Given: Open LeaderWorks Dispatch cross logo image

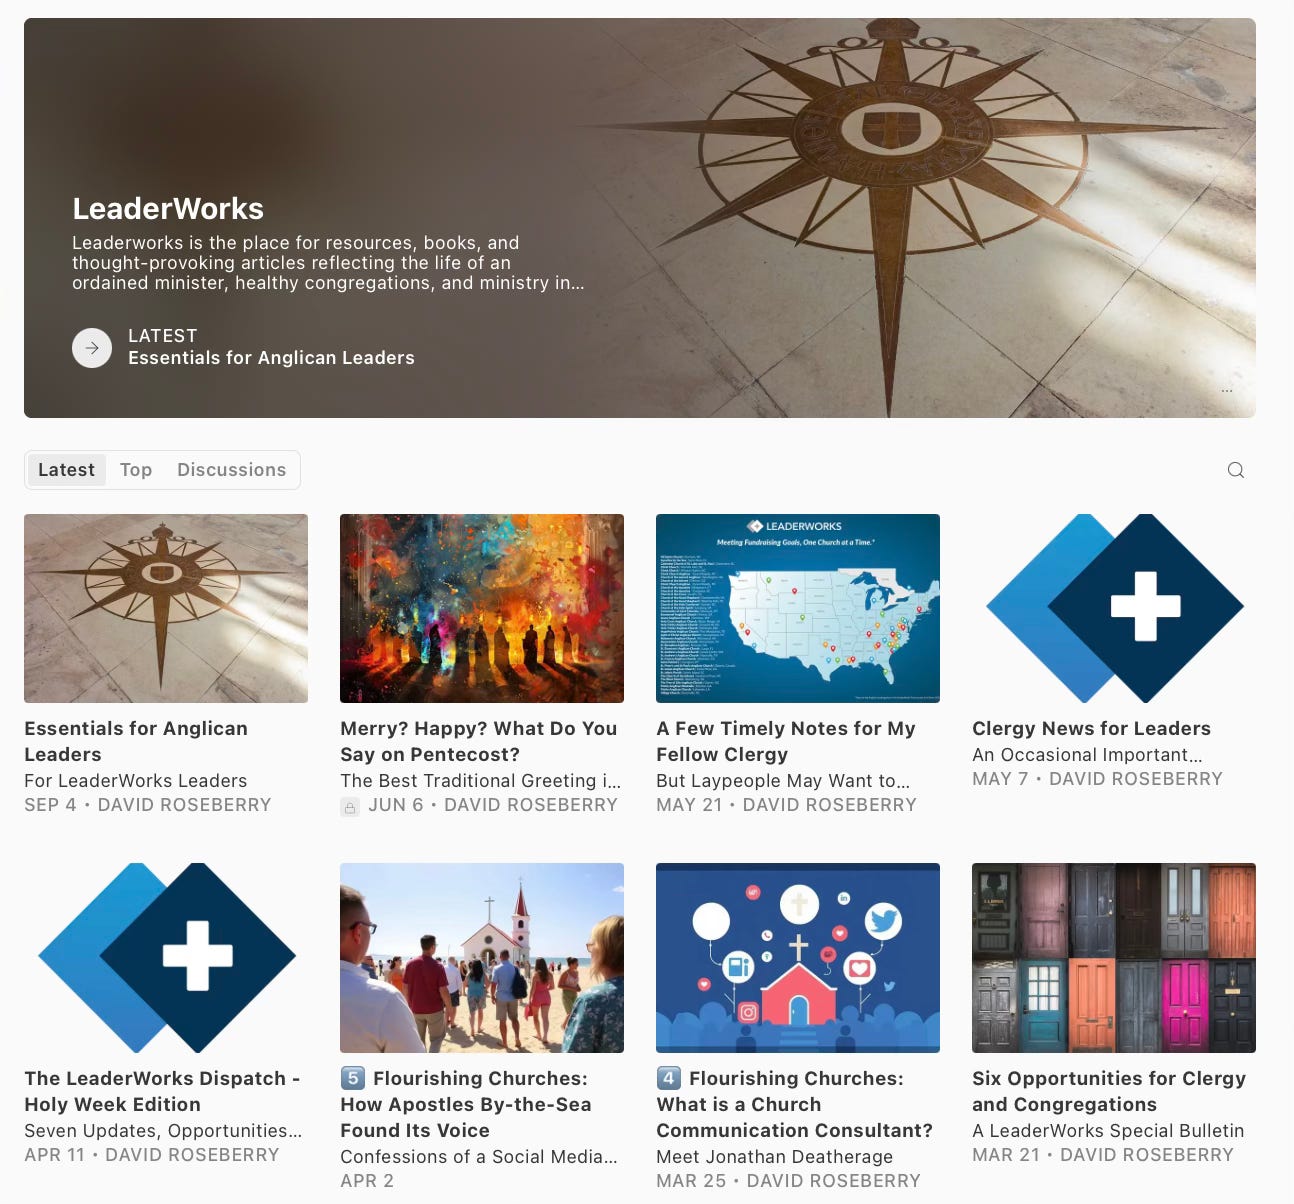Looking at the screenshot, I should 166,958.
